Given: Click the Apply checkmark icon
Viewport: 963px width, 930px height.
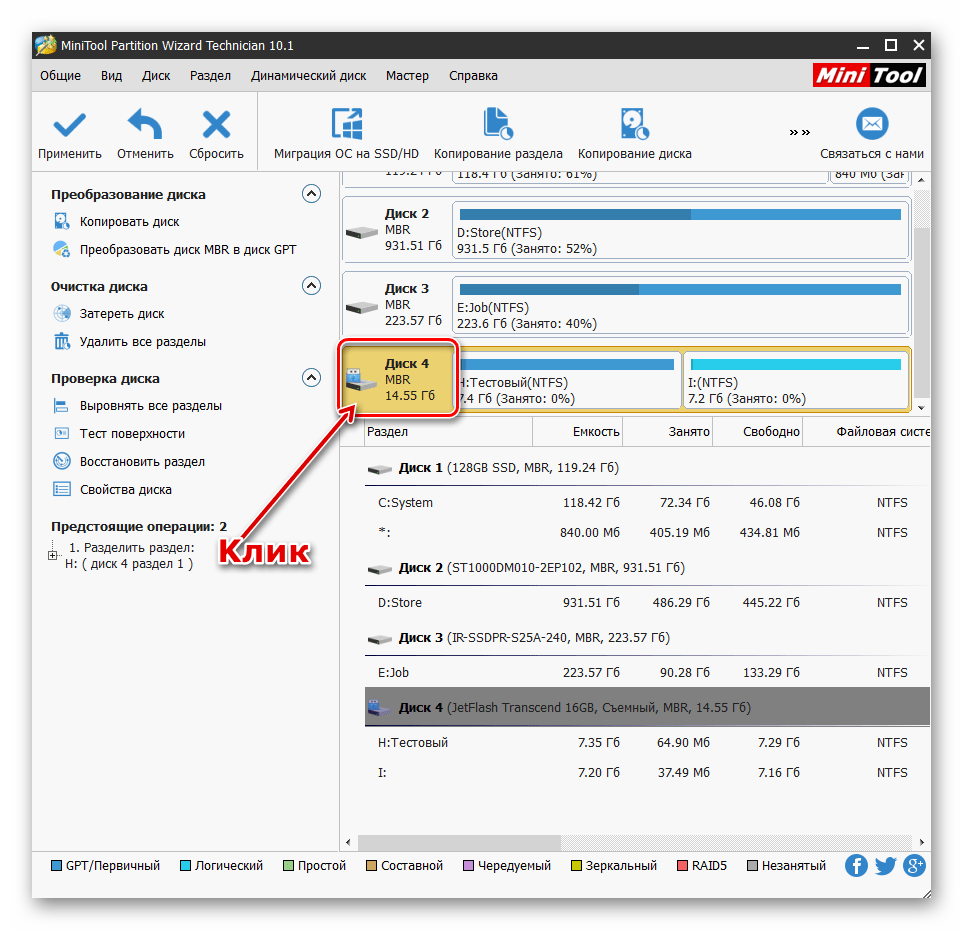Looking at the screenshot, I should tap(69, 126).
